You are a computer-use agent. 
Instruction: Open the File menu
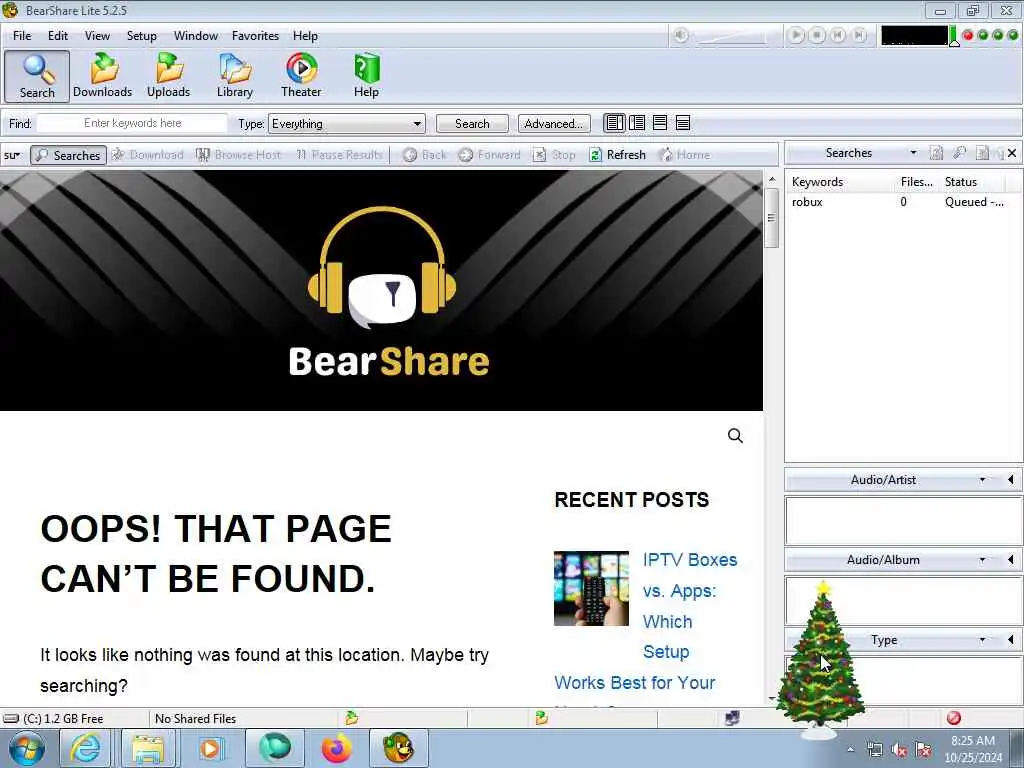click(x=22, y=36)
